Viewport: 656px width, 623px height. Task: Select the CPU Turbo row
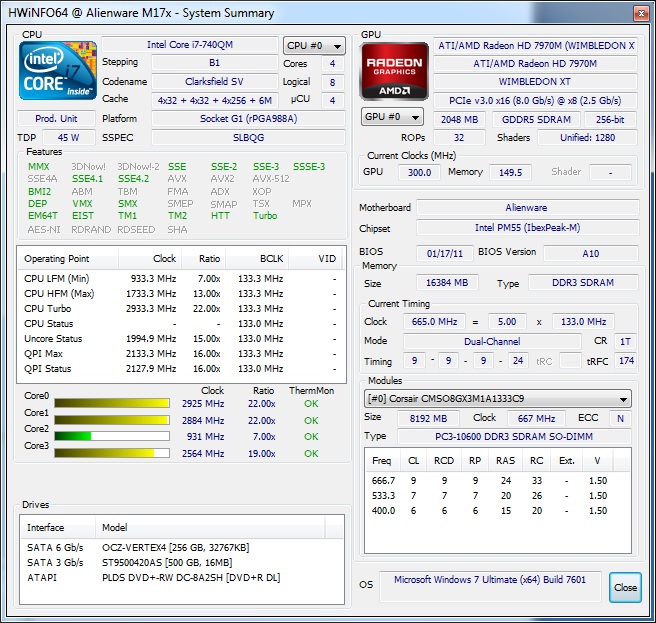click(x=181, y=309)
